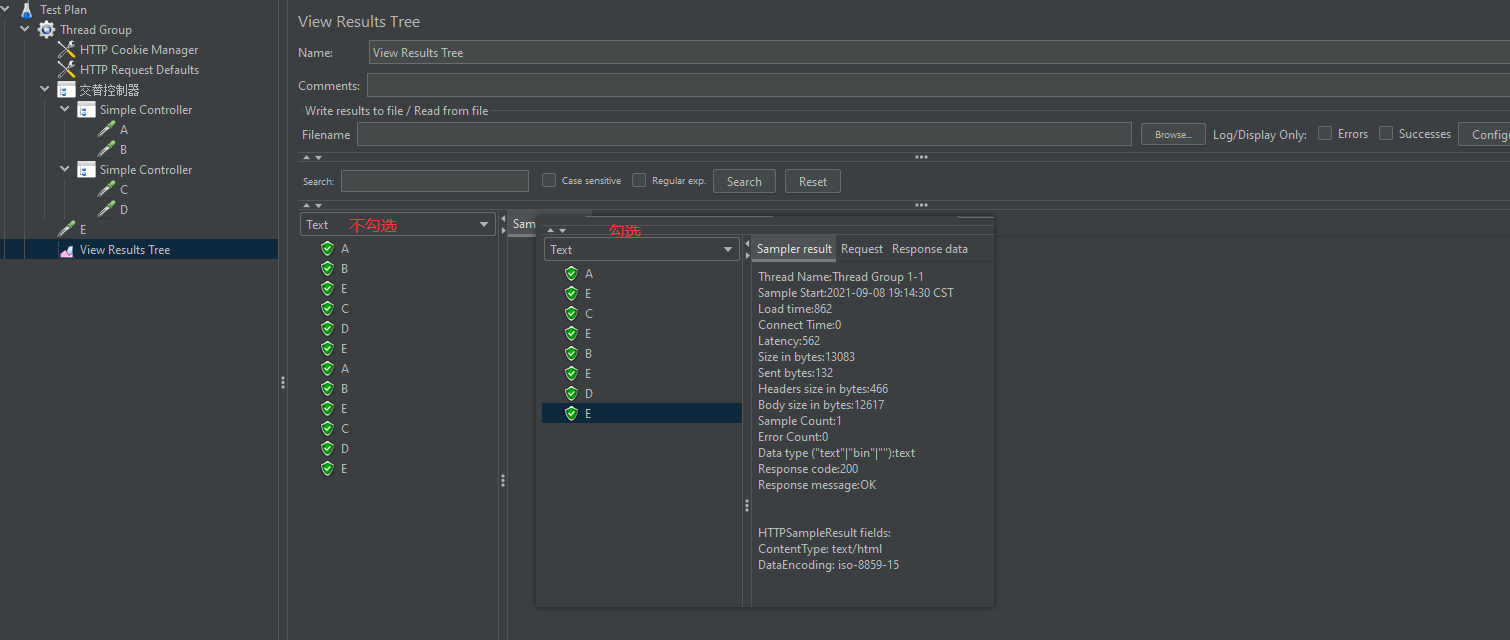Click green shield of highlighted E result
Screen dimensions: 1510x640
[x=571, y=413]
